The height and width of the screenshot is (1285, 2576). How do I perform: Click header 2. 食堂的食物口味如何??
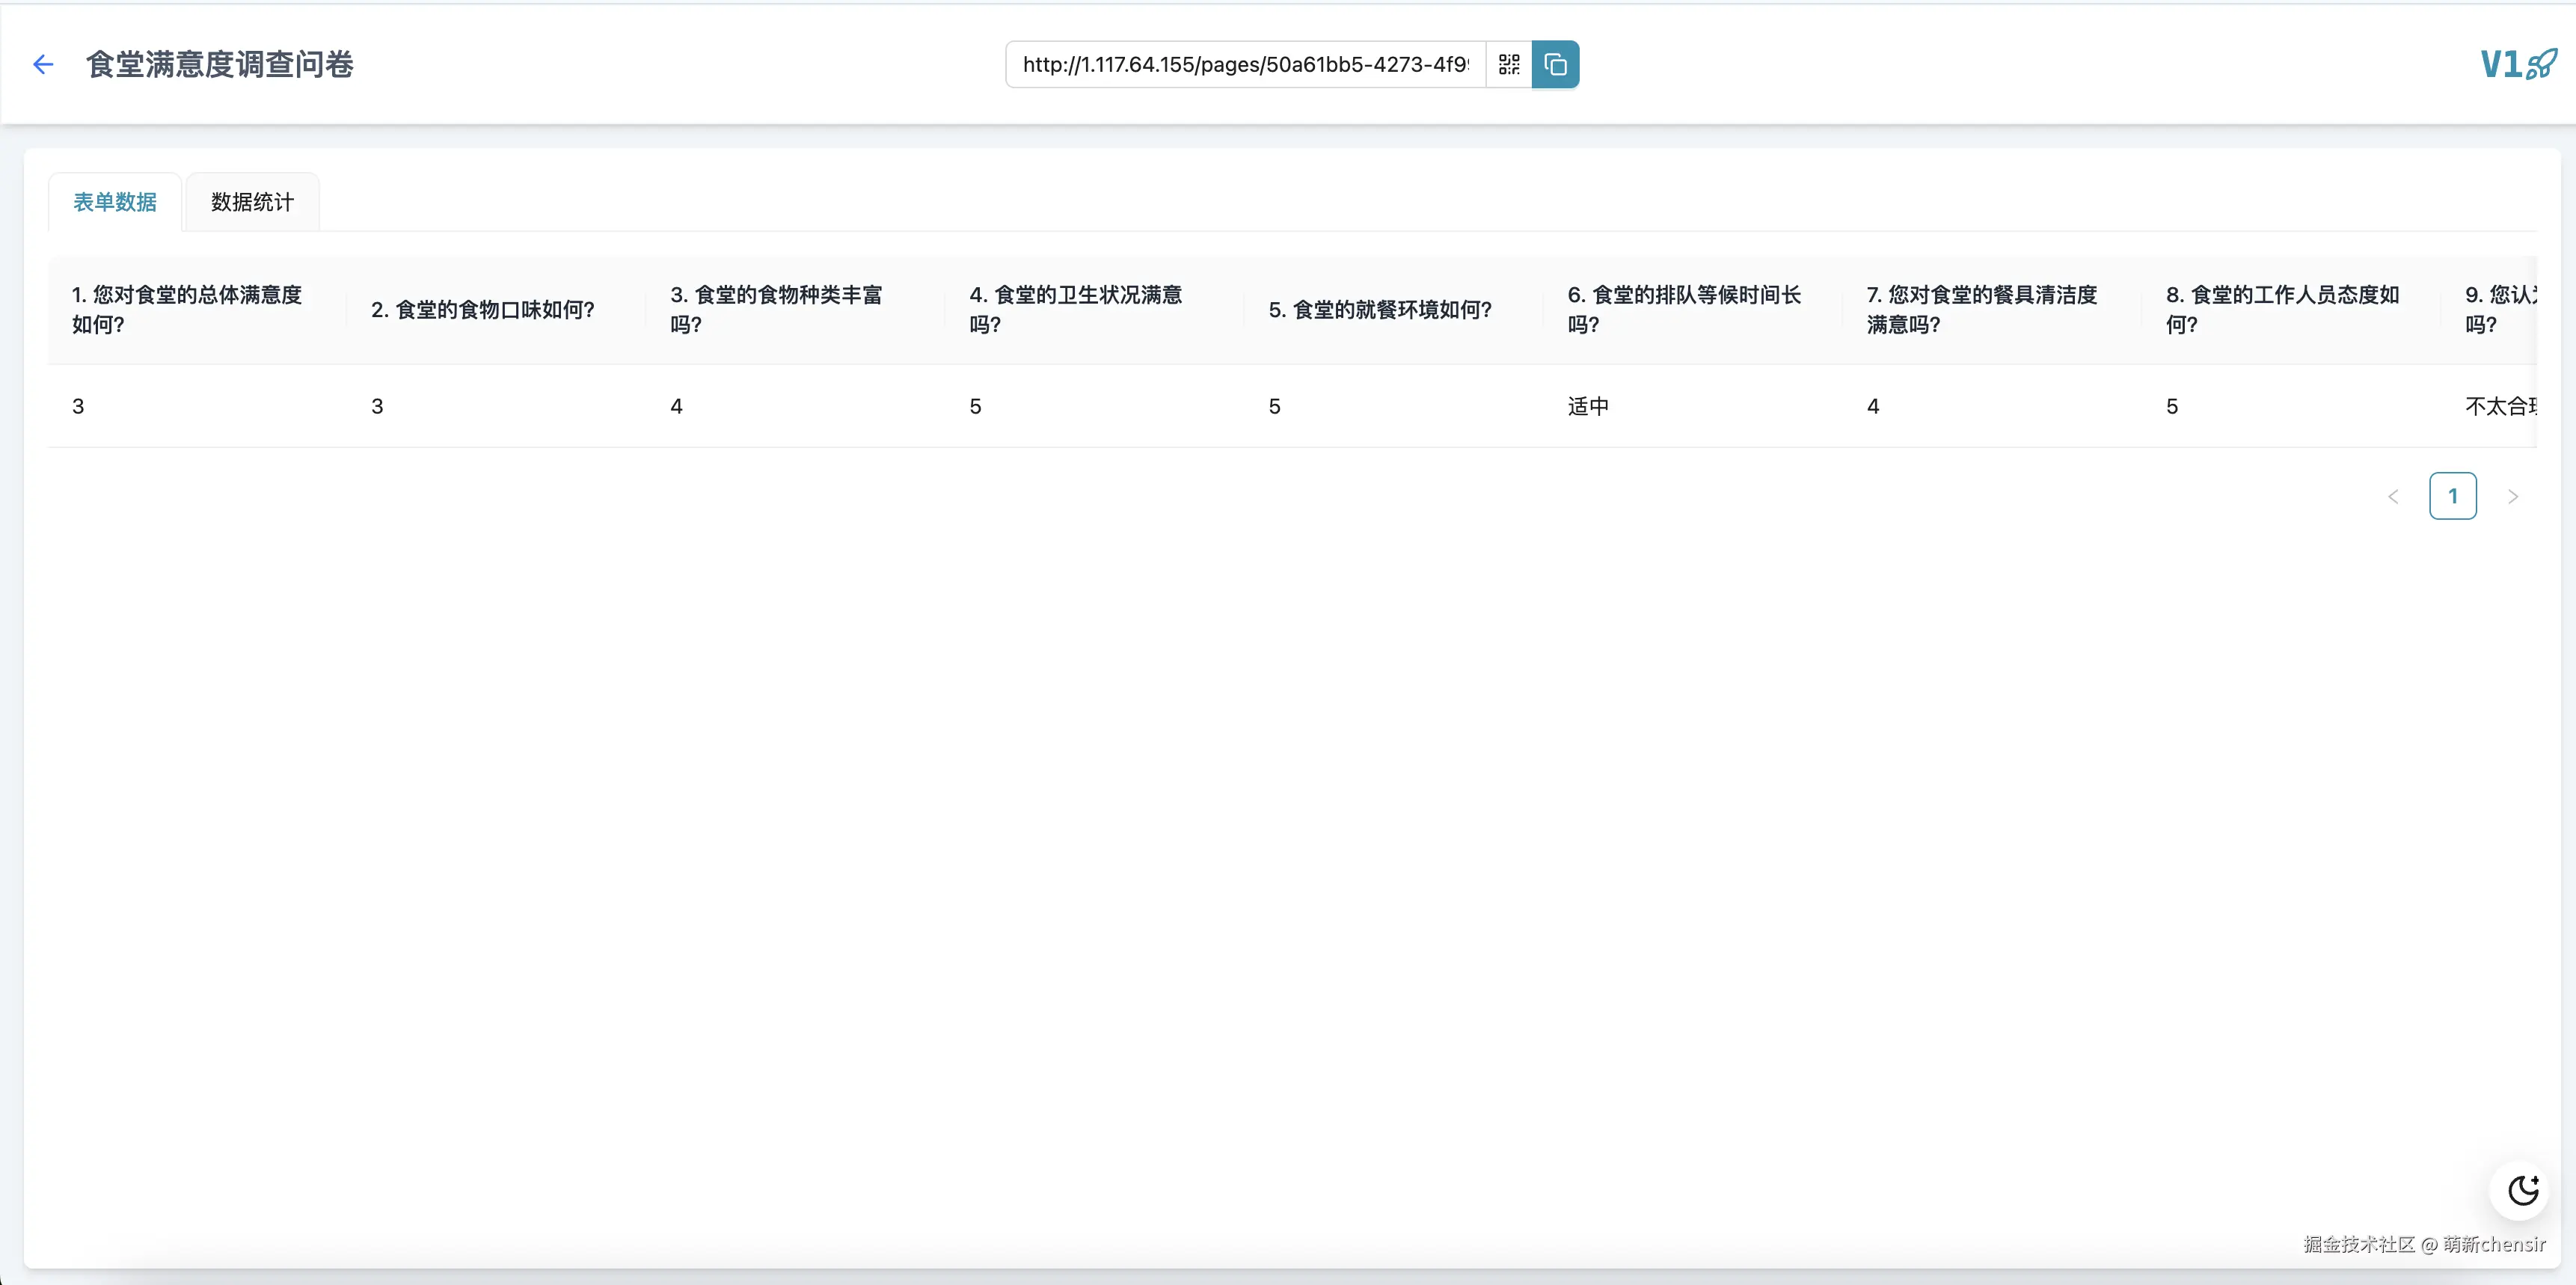(x=482, y=310)
